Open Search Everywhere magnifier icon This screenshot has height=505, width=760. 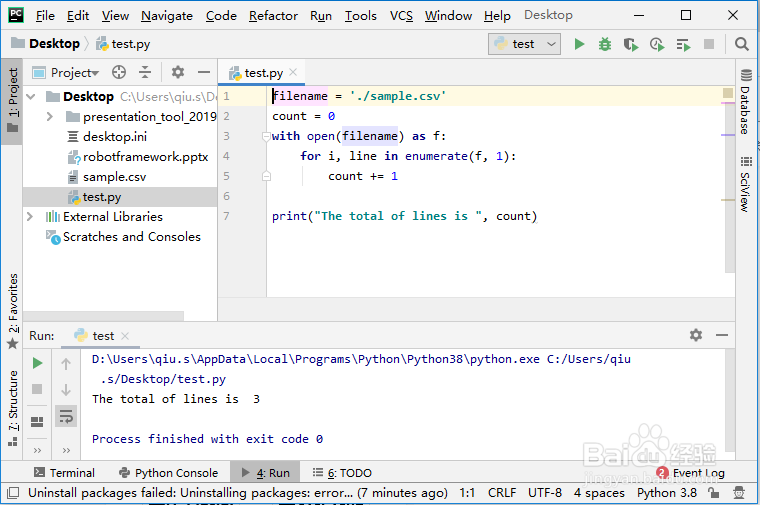(x=741, y=44)
